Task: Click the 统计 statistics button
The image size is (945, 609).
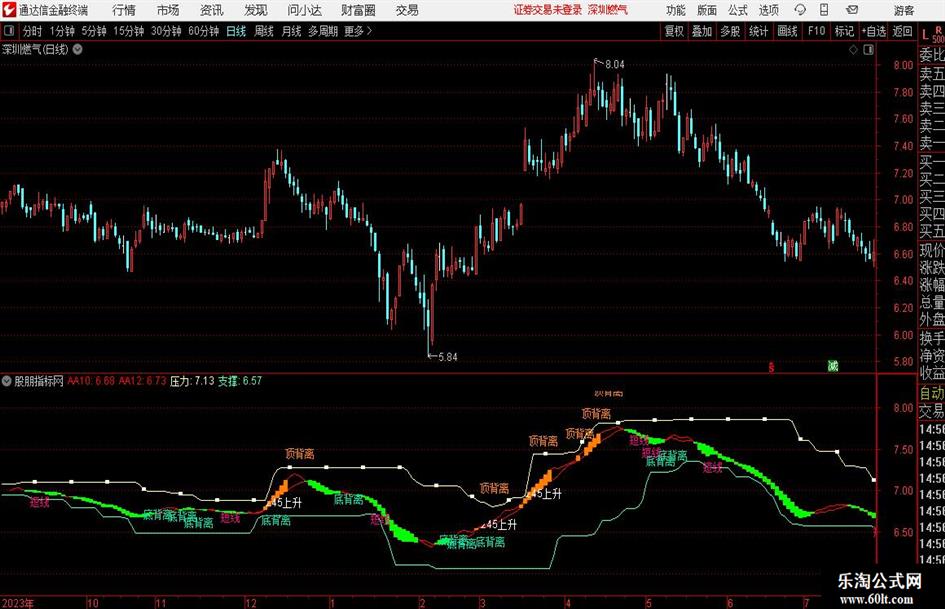Action: point(758,31)
